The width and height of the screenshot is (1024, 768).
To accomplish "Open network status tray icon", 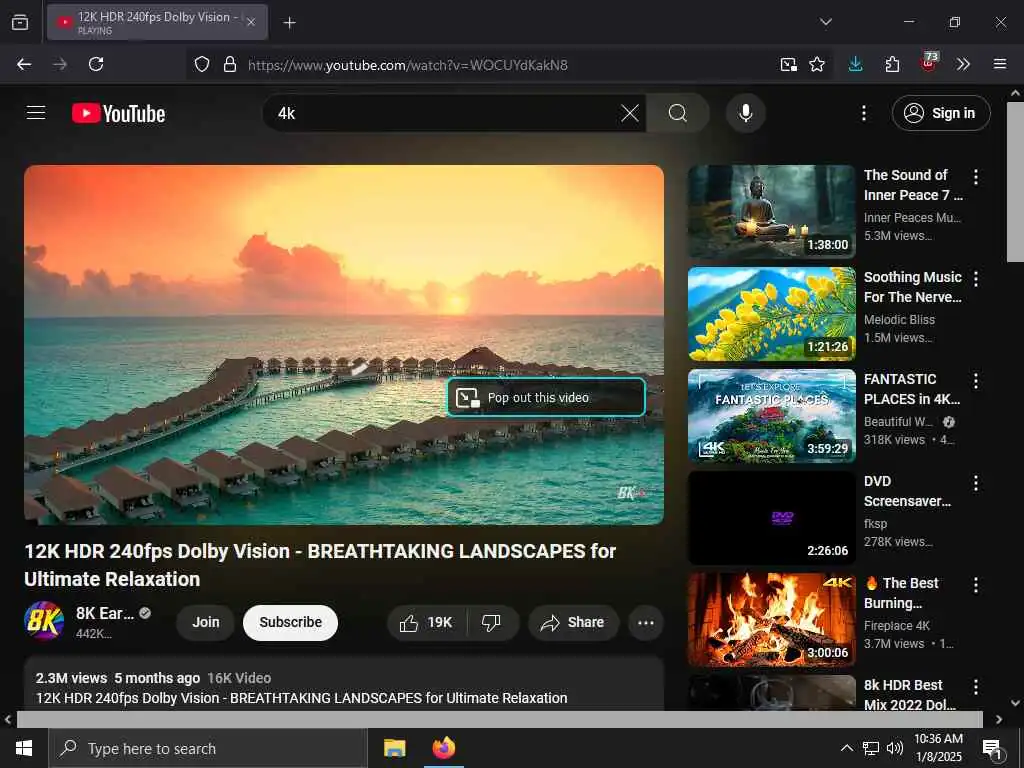I will tap(871, 748).
